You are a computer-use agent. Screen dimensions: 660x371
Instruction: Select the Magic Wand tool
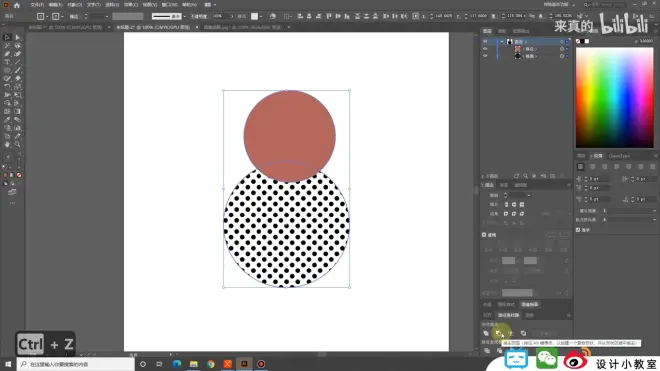coord(7,45)
